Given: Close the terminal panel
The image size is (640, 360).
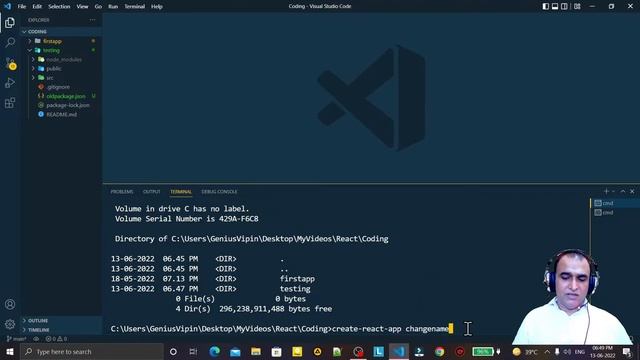Looking at the screenshot, I should point(632,191).
